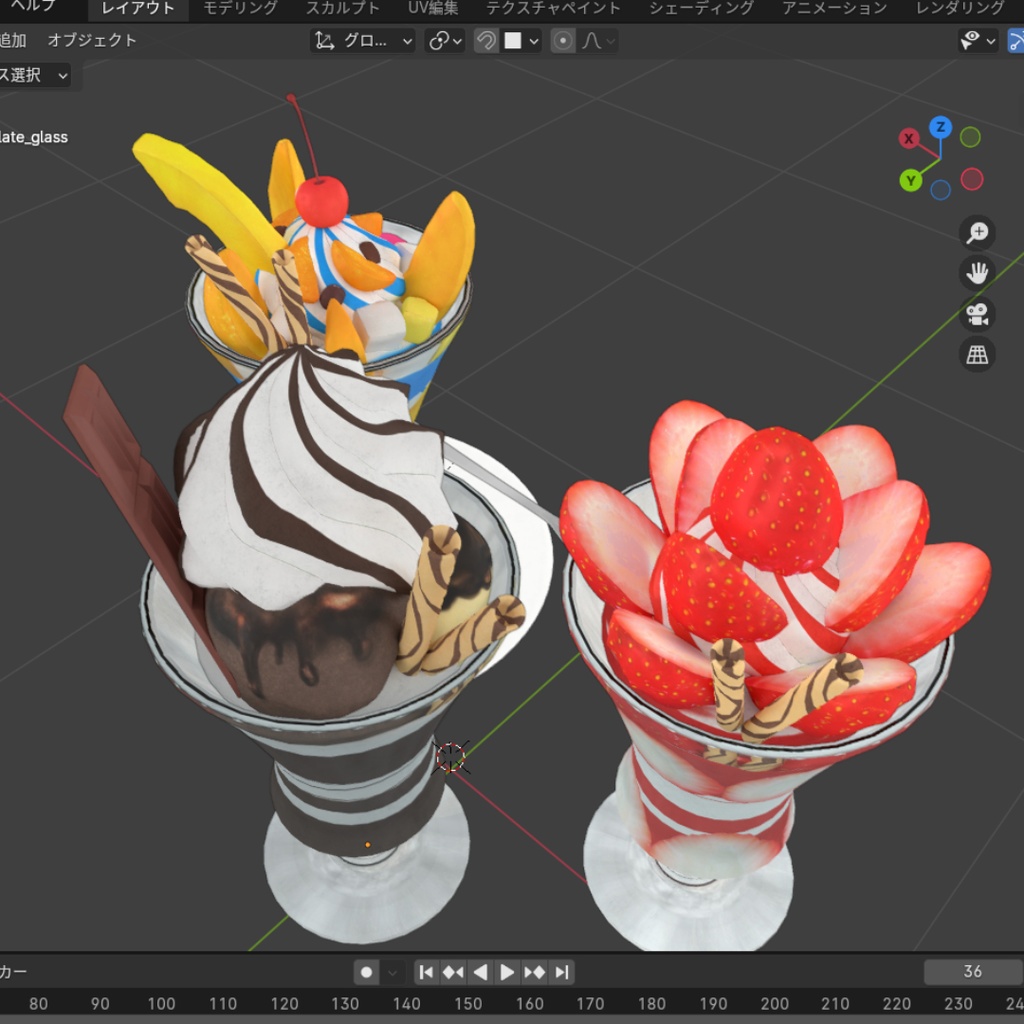Click the green Y axis gizmo ball
This screenshot has width=1024, height=1024.
click(x=911, y=178)
